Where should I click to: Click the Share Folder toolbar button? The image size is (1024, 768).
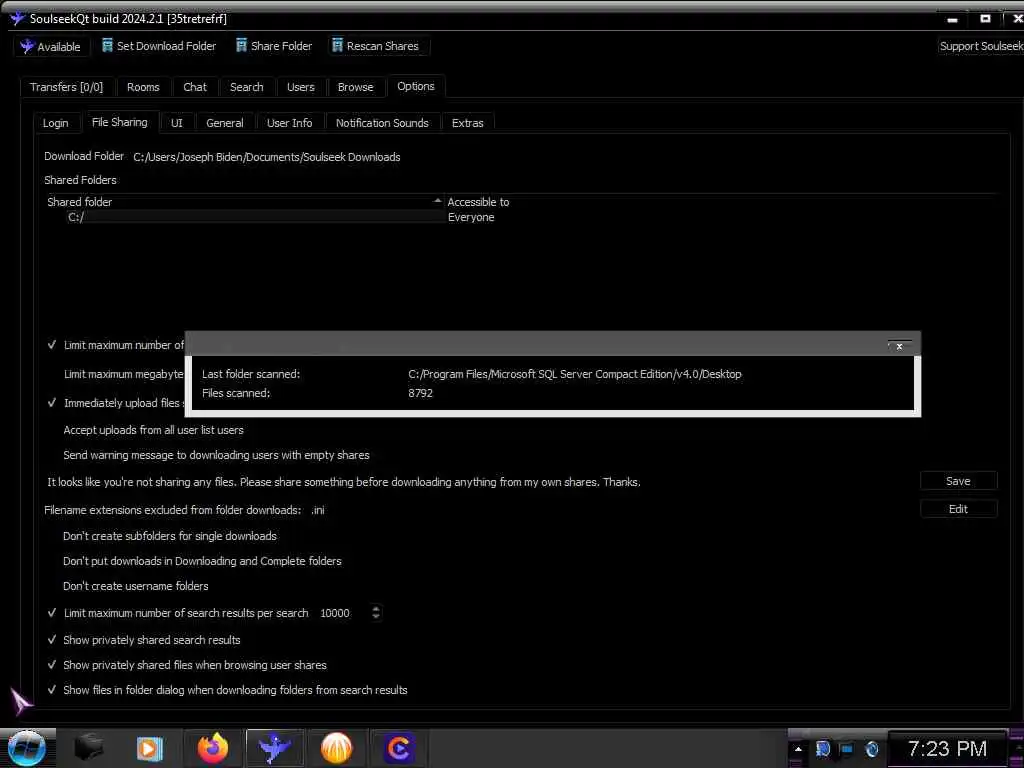coord(274,46)
